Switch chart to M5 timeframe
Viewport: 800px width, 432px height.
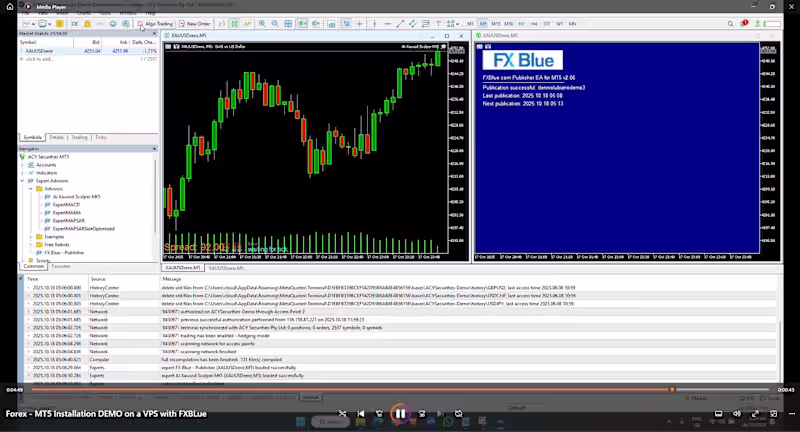(x=483, y=24)
